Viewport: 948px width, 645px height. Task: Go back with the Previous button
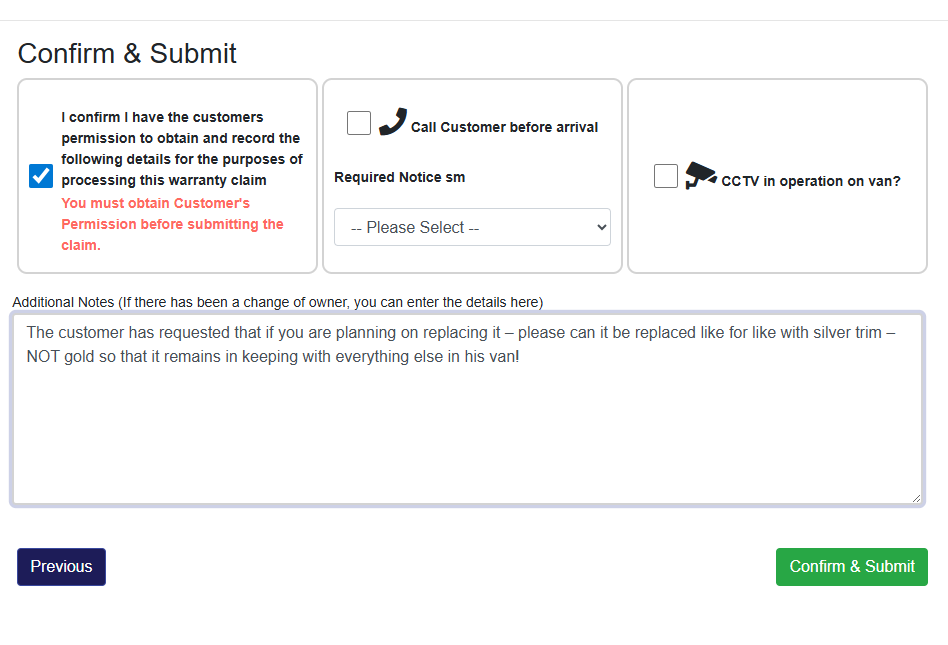tap(61, 566)
